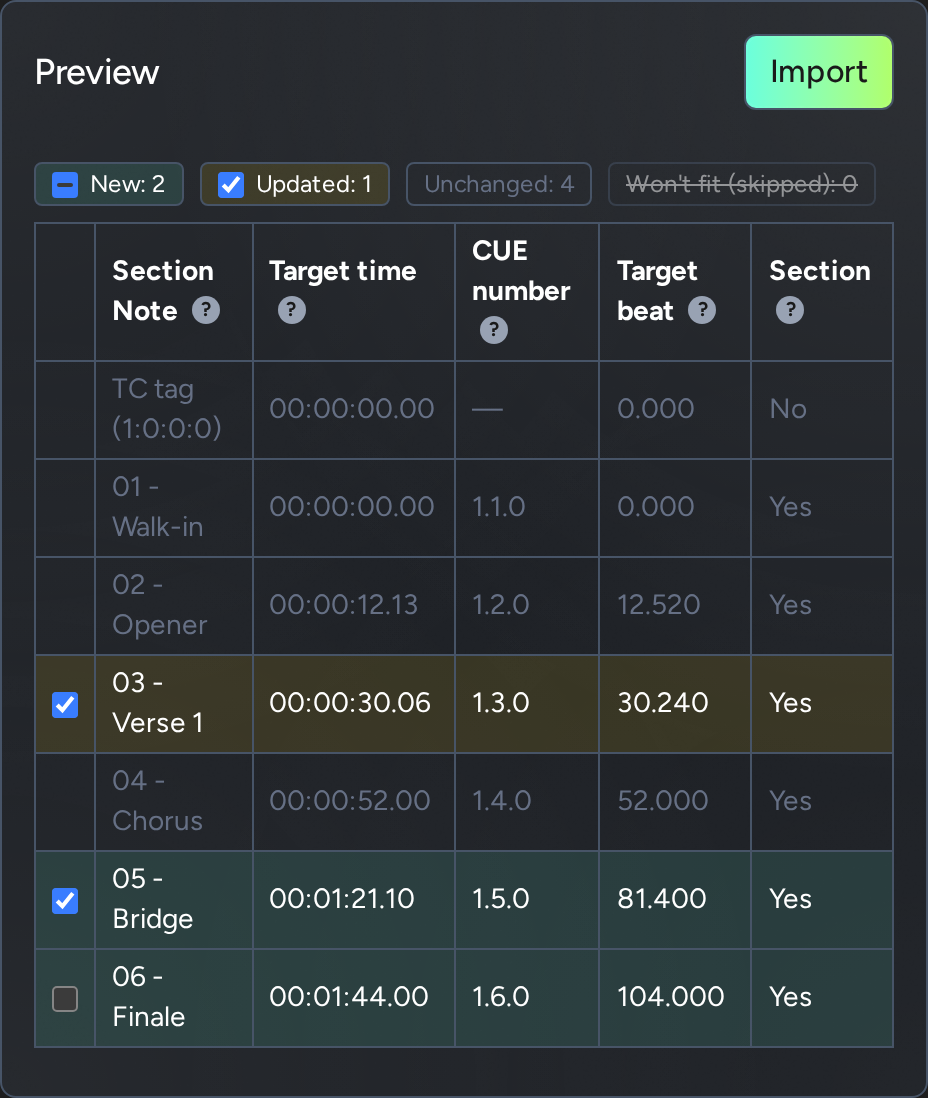The image size is (928, 1098).
Task: Click the 02 - Opener cell
Action: 174,606
